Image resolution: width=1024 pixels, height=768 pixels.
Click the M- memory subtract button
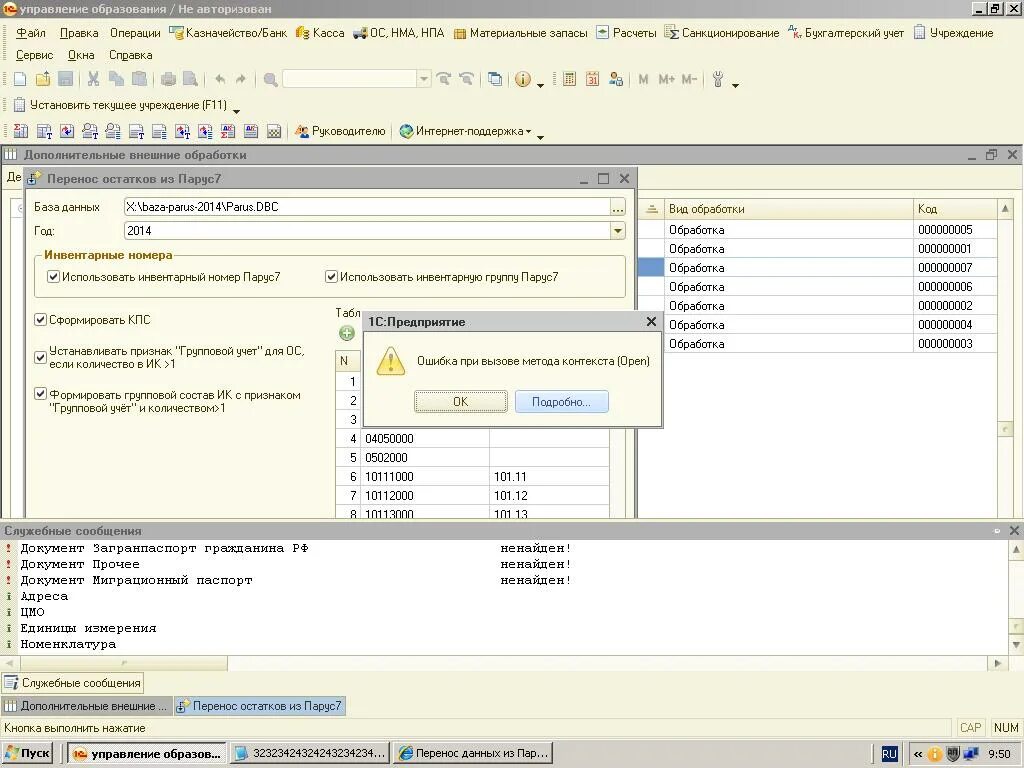click(x=690, y=79)
